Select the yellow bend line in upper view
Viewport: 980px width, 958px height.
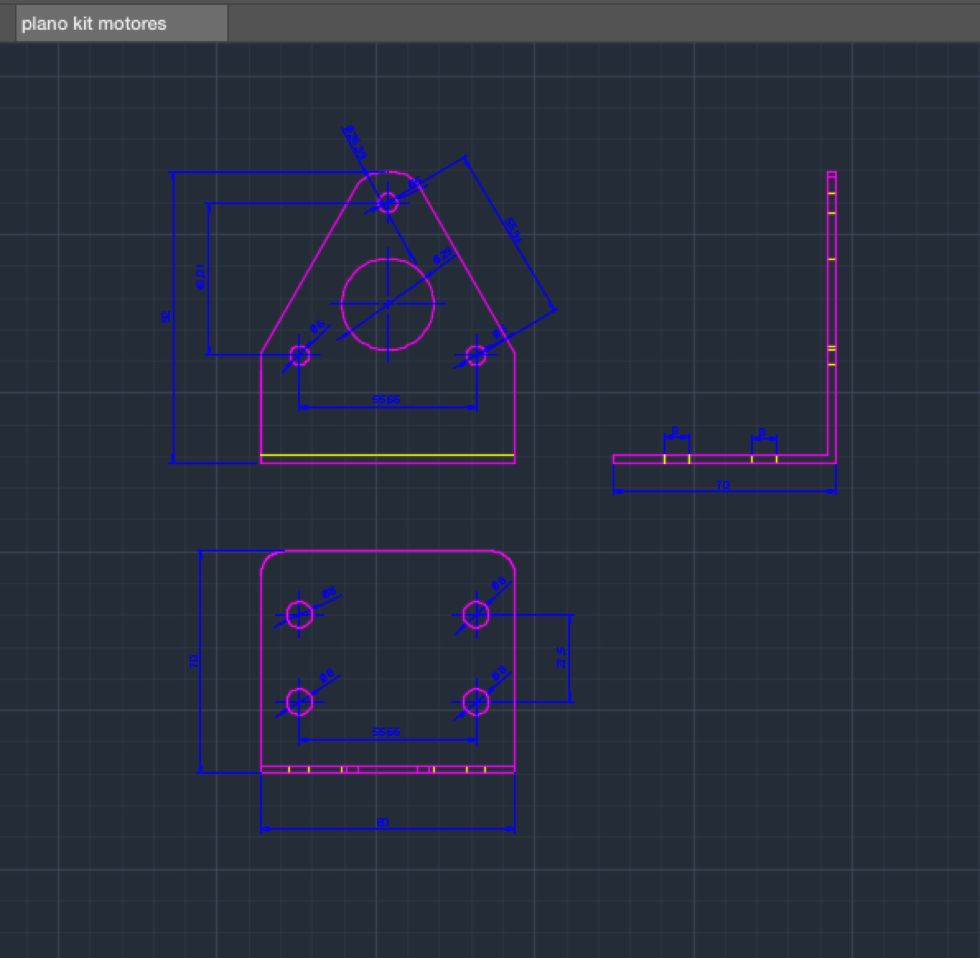coord(388,455)
